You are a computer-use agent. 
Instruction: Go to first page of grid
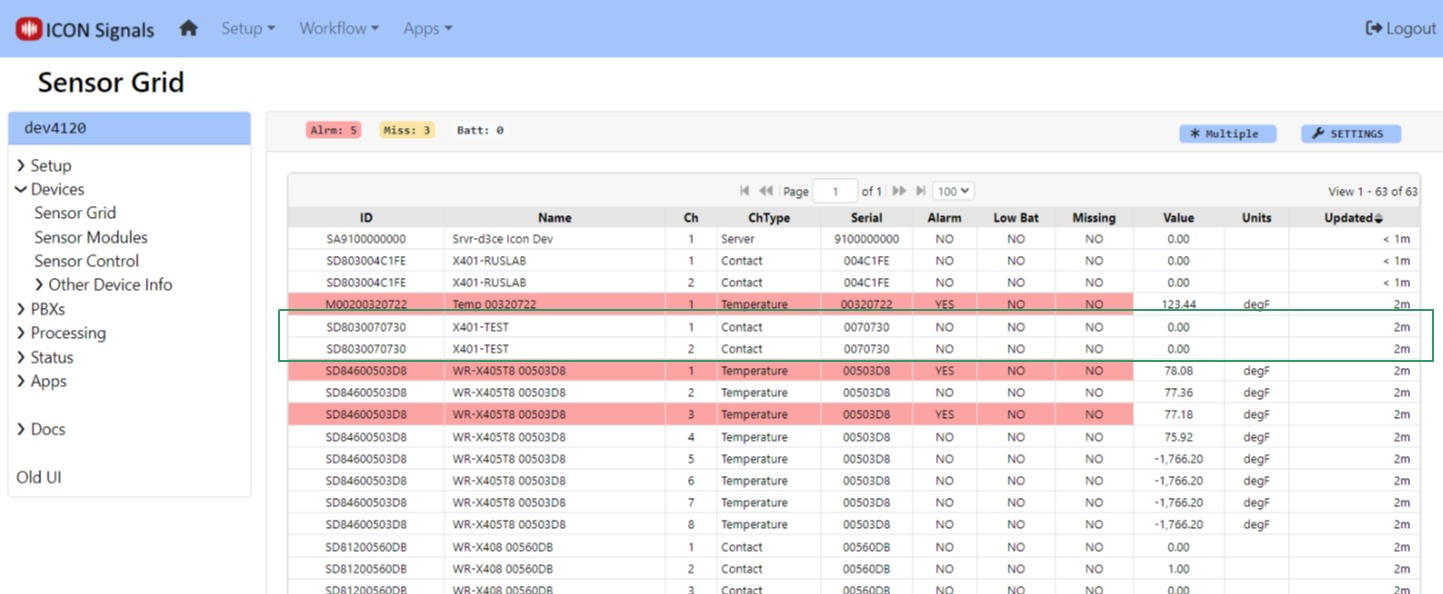[x=744, y=191]
